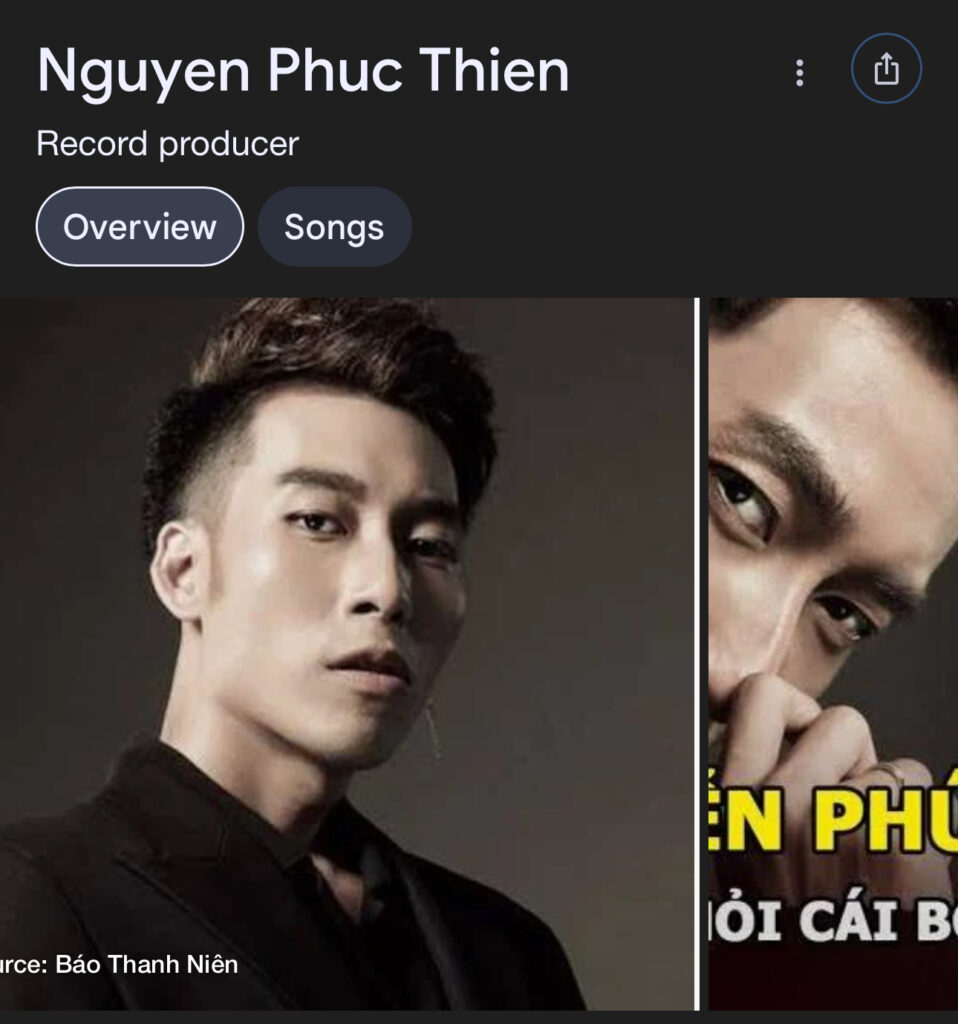Click the word Nguyen in the title
958x1024 pixels.
[x=144, y=73]
